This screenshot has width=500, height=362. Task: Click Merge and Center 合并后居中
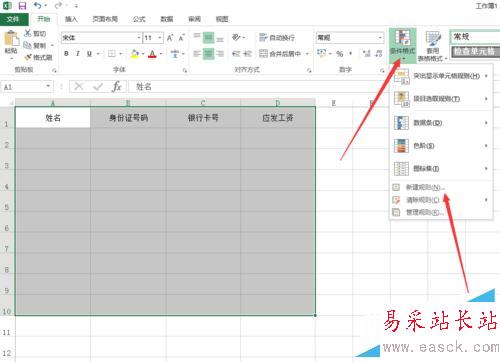(x=280, y=53)
